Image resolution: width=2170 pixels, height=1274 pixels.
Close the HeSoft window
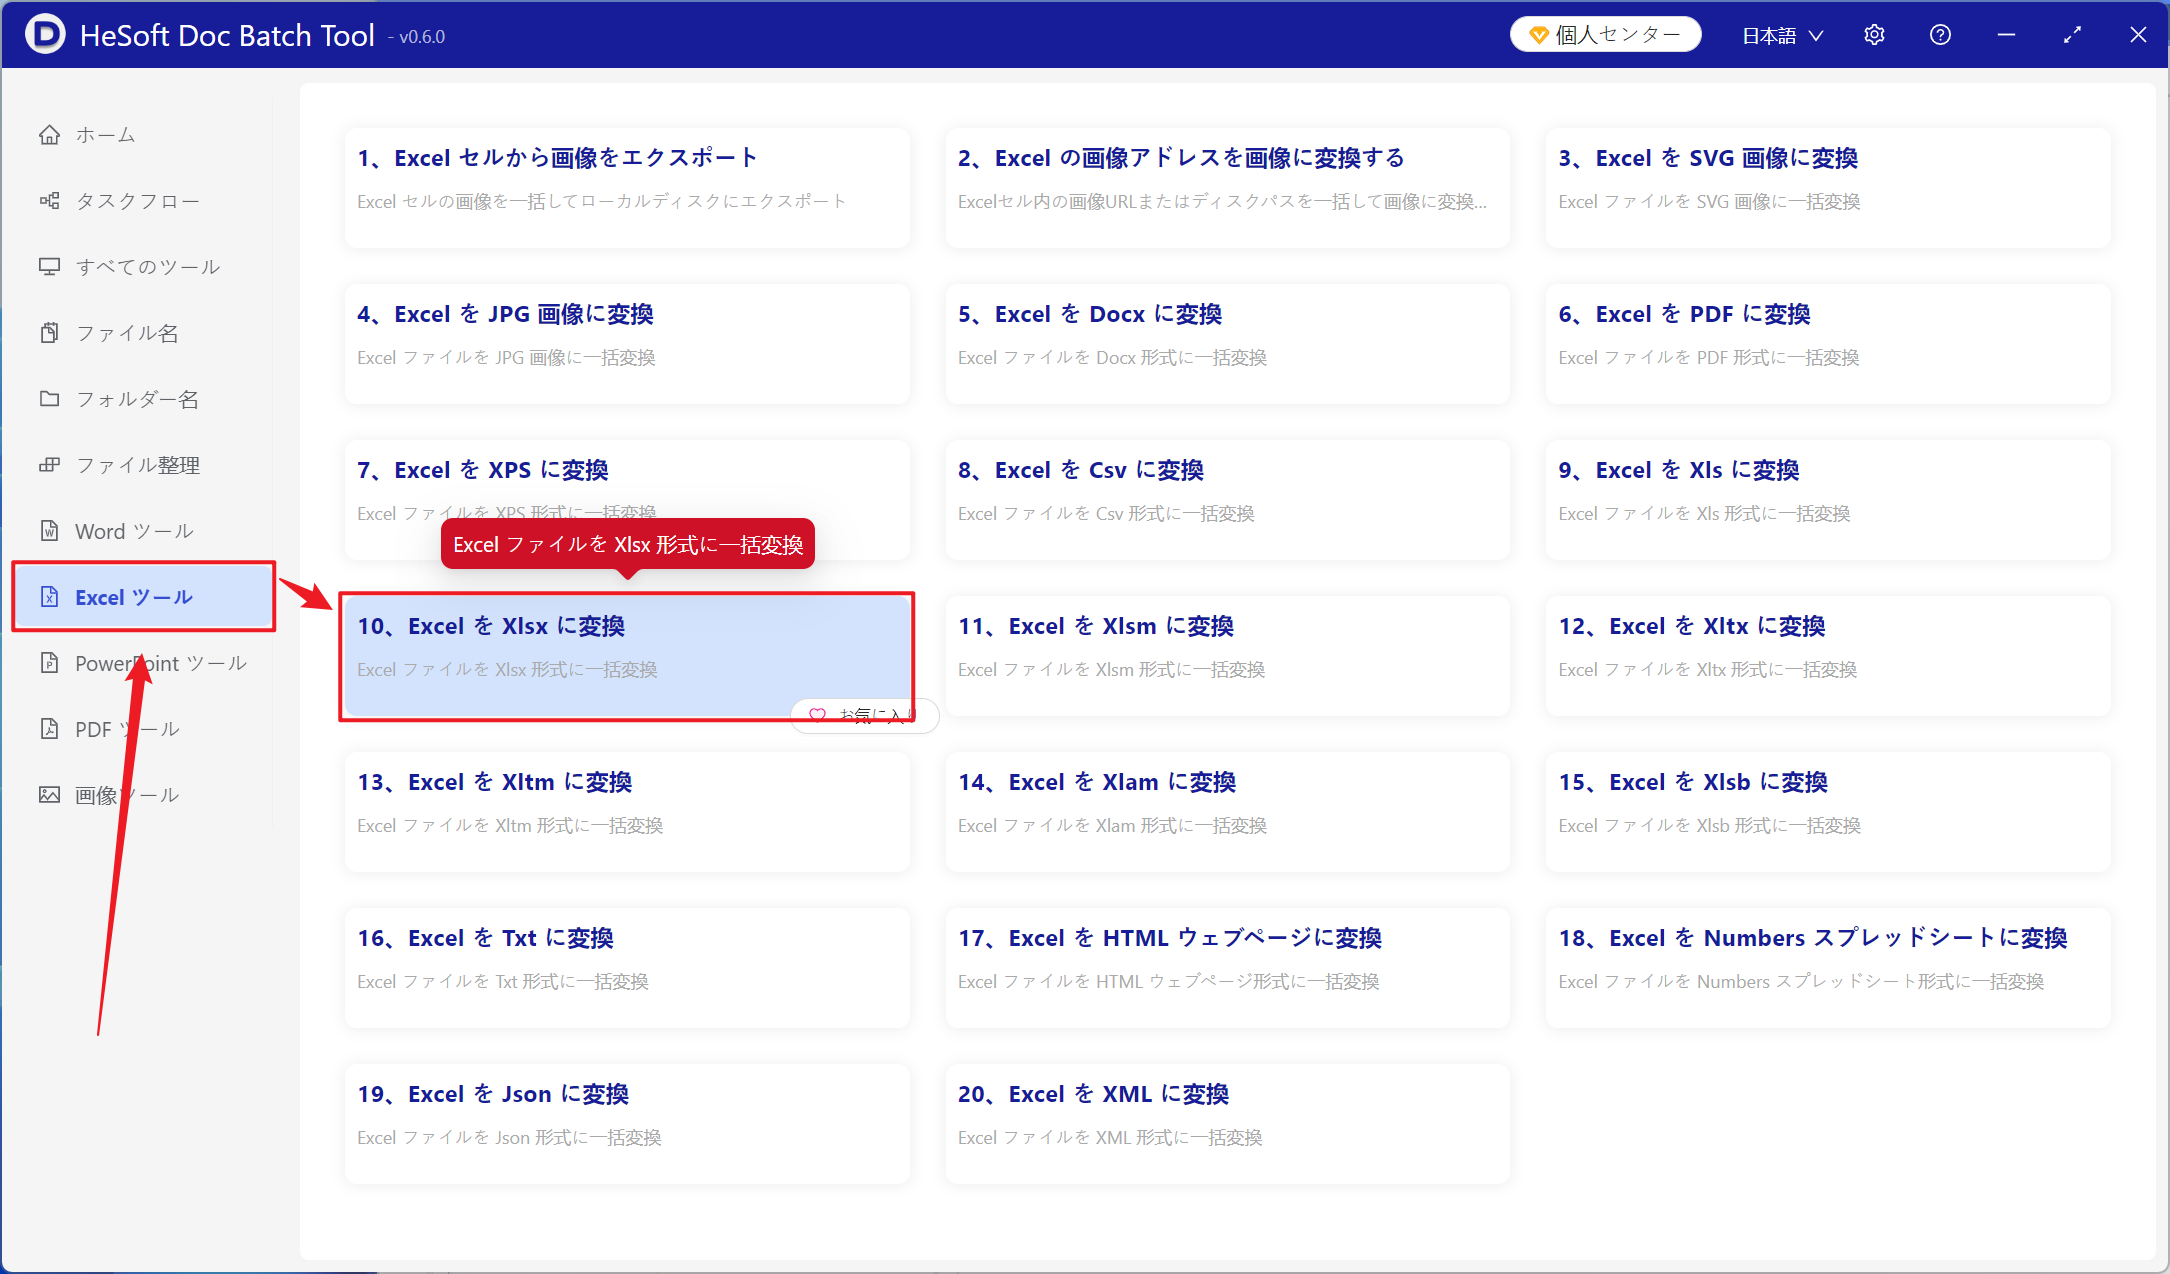(2138, 35)
